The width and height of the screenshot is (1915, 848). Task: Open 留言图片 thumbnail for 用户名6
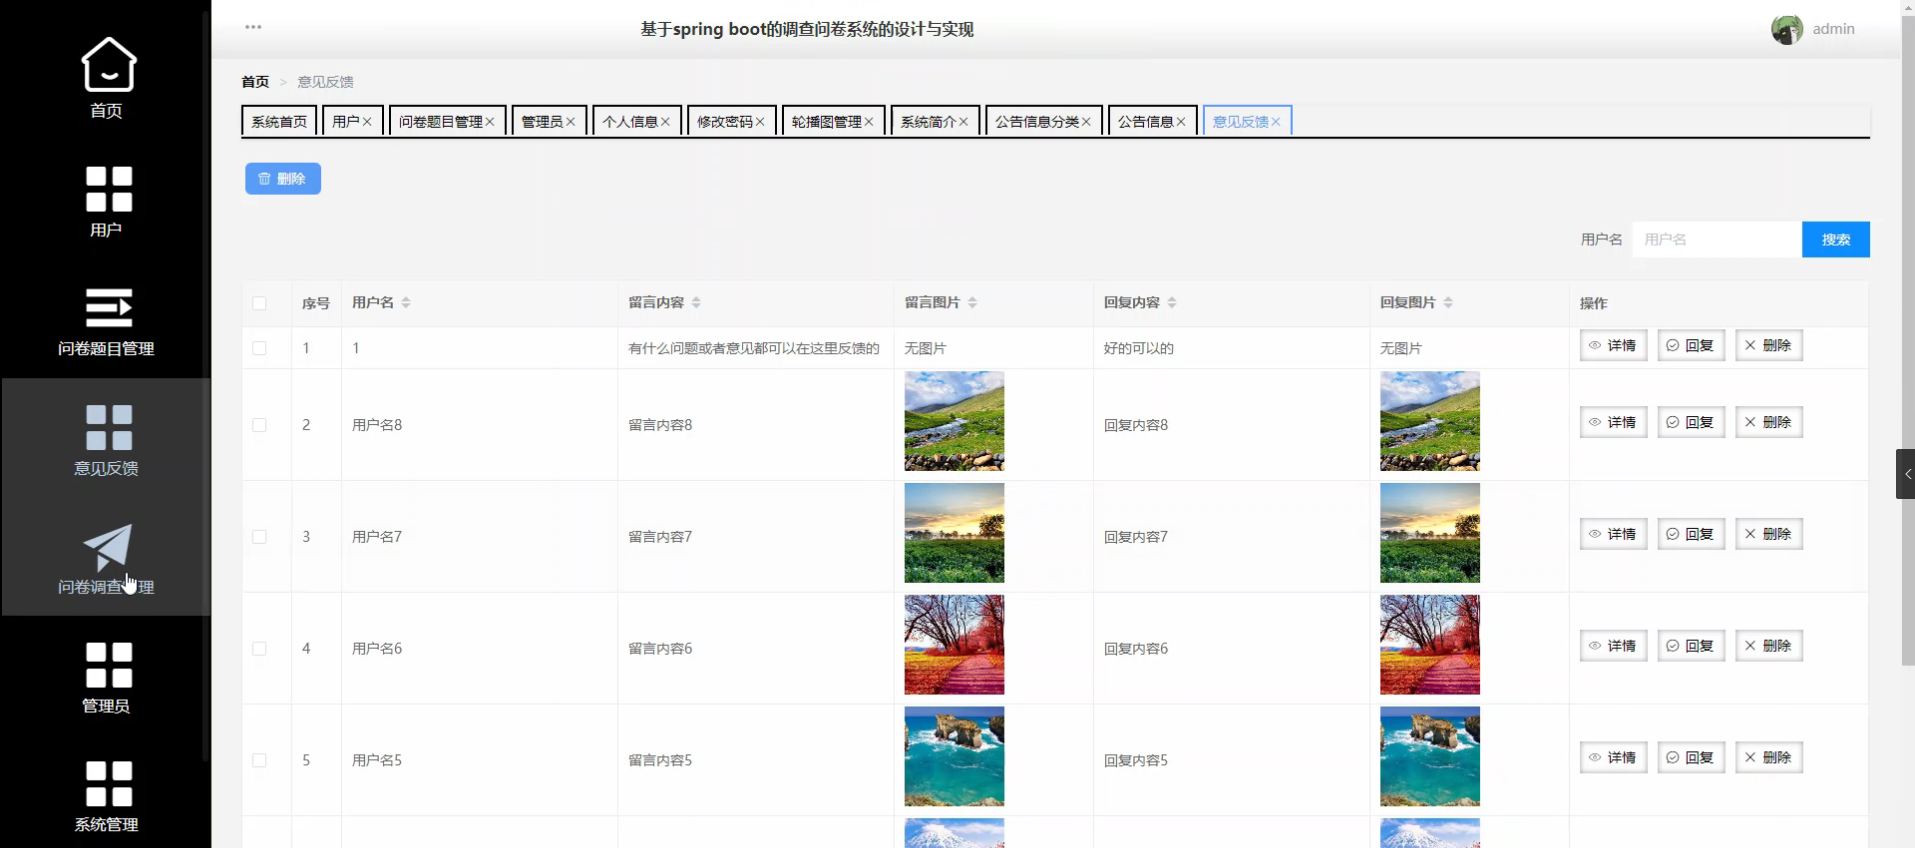(x=954, y=645)
